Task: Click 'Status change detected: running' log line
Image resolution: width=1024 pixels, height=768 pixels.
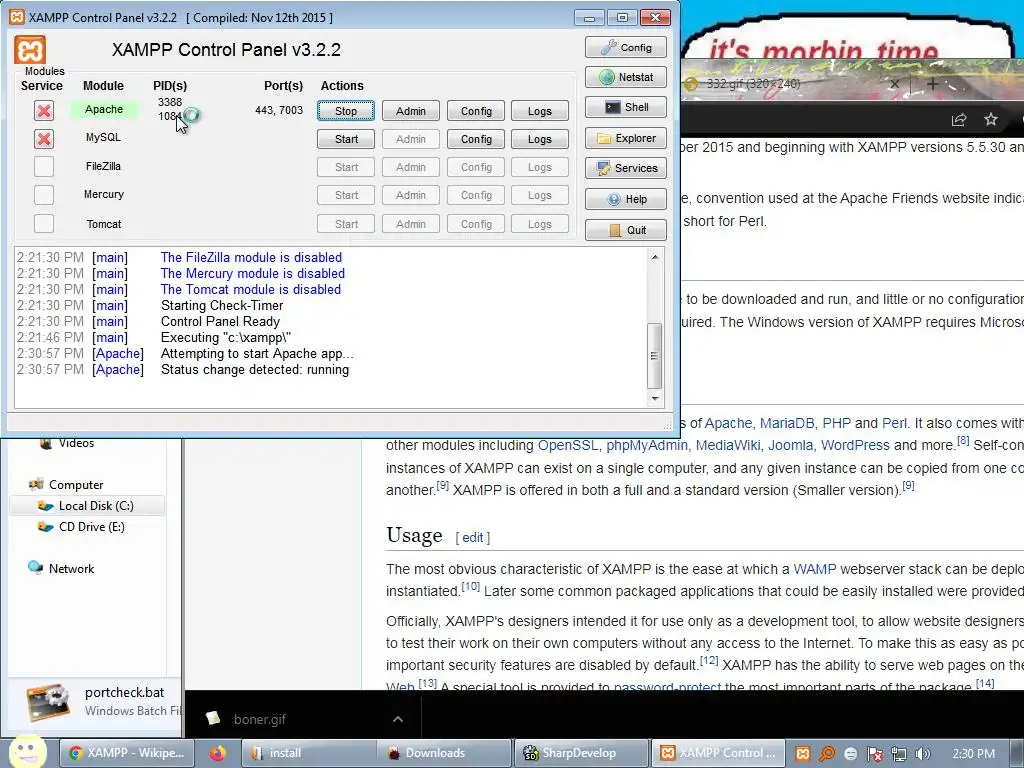Action: [255, 370]
